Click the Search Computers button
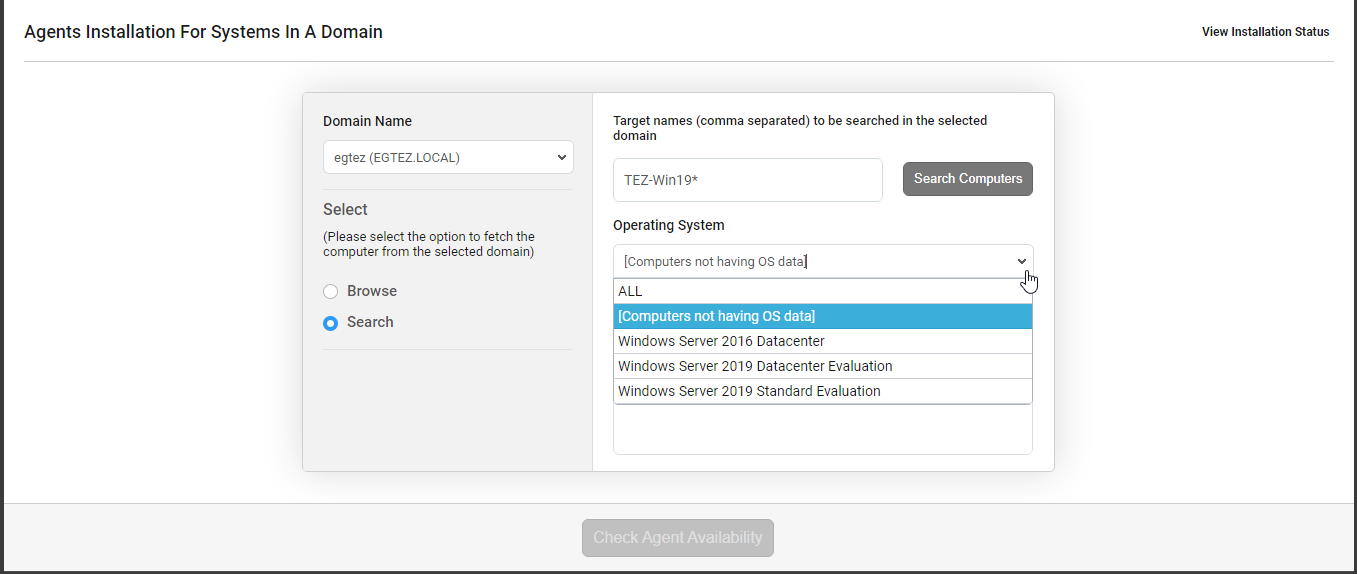Viewport: 1357px width, 574px height. [968, 179]
